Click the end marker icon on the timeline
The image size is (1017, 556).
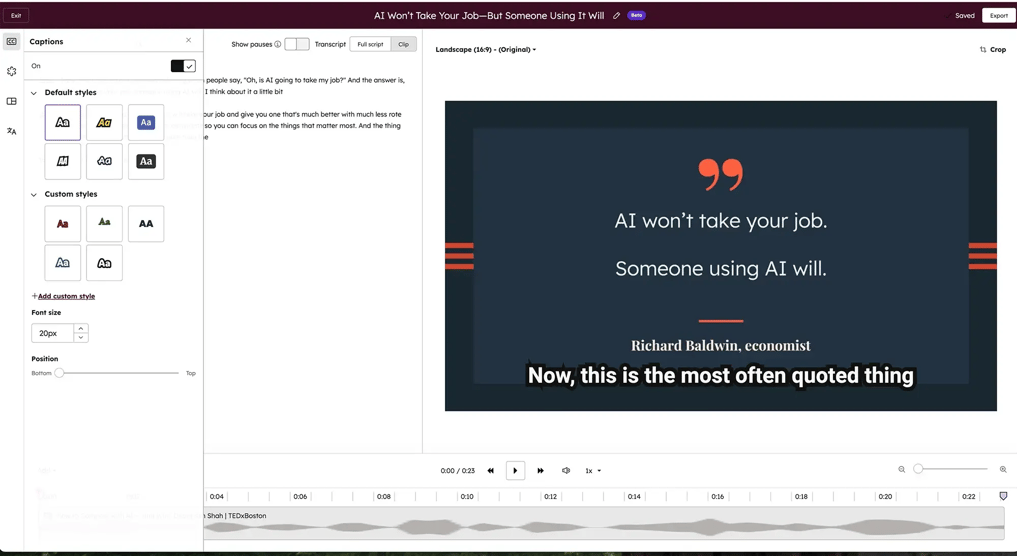point(1003,496)
